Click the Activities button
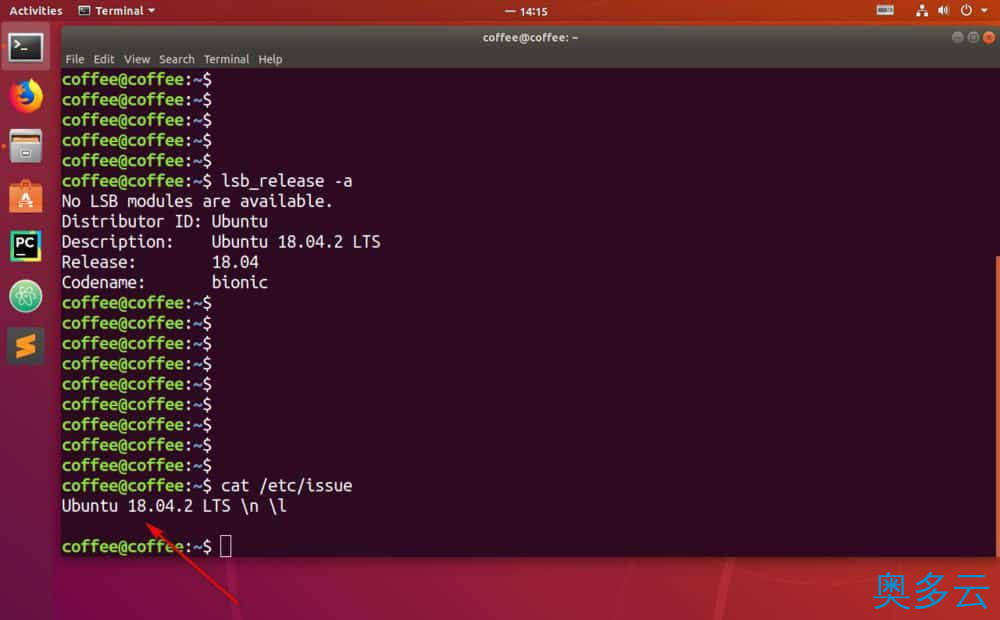The image size is (1000, 620). 34,10
